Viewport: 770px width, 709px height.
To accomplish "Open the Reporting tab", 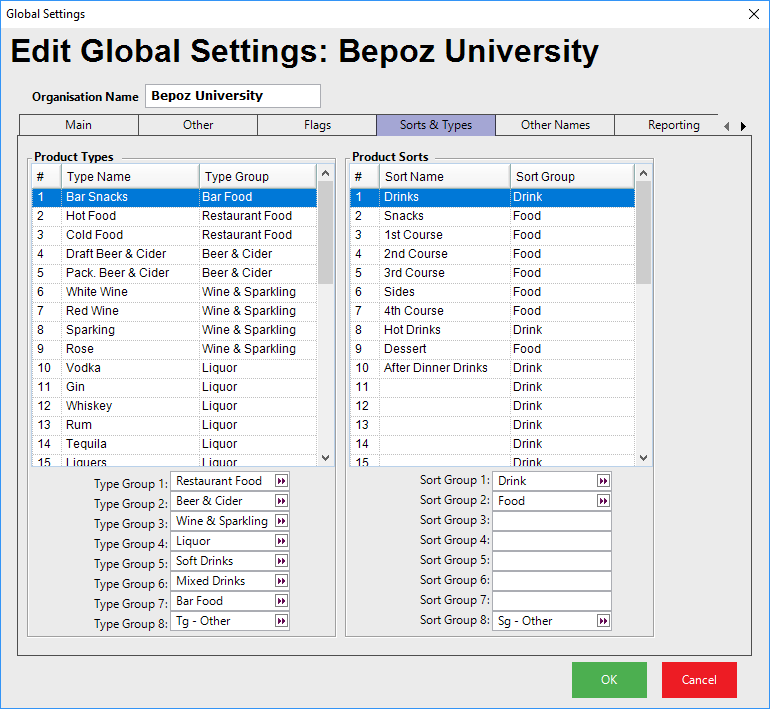I will [x=673, y=125].
